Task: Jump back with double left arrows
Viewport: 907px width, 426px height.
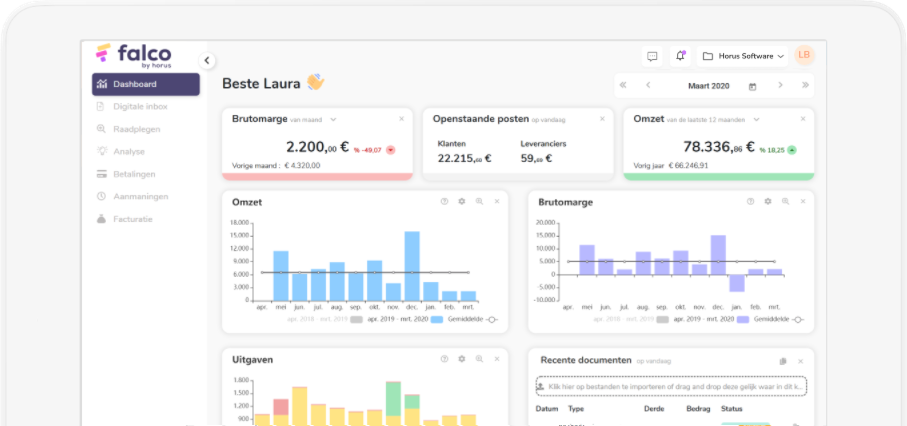Action: click(x=623, y=86)
